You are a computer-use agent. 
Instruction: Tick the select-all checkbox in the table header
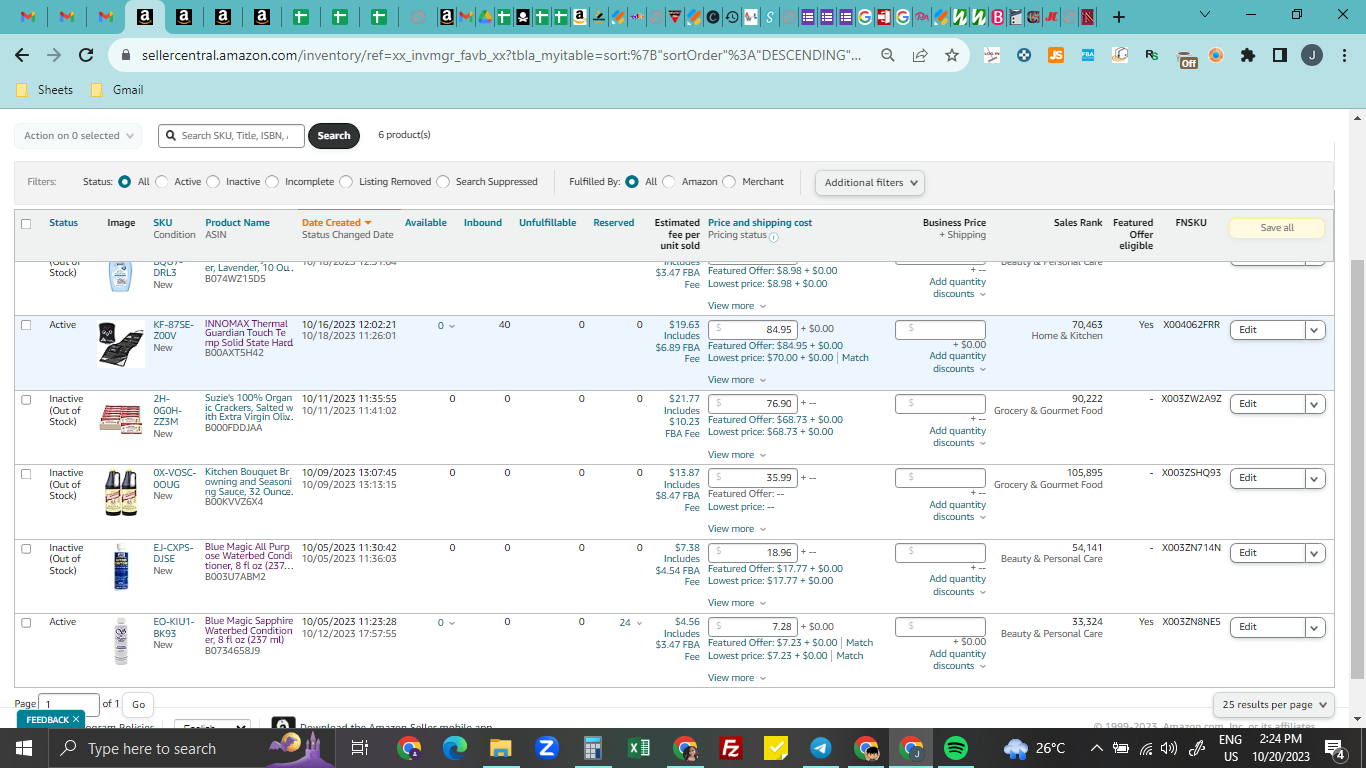26,224
